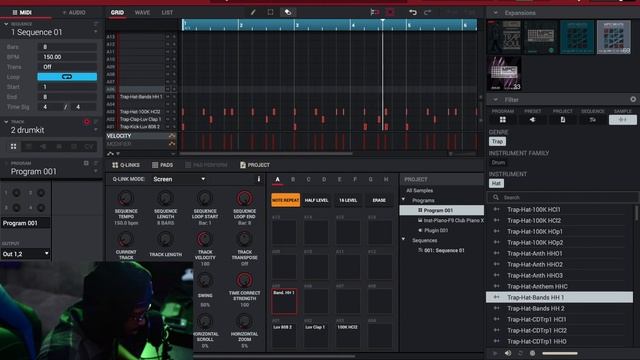
Task: Open the Q-Link Mode Screen dropdown
Action: point(179,179)
